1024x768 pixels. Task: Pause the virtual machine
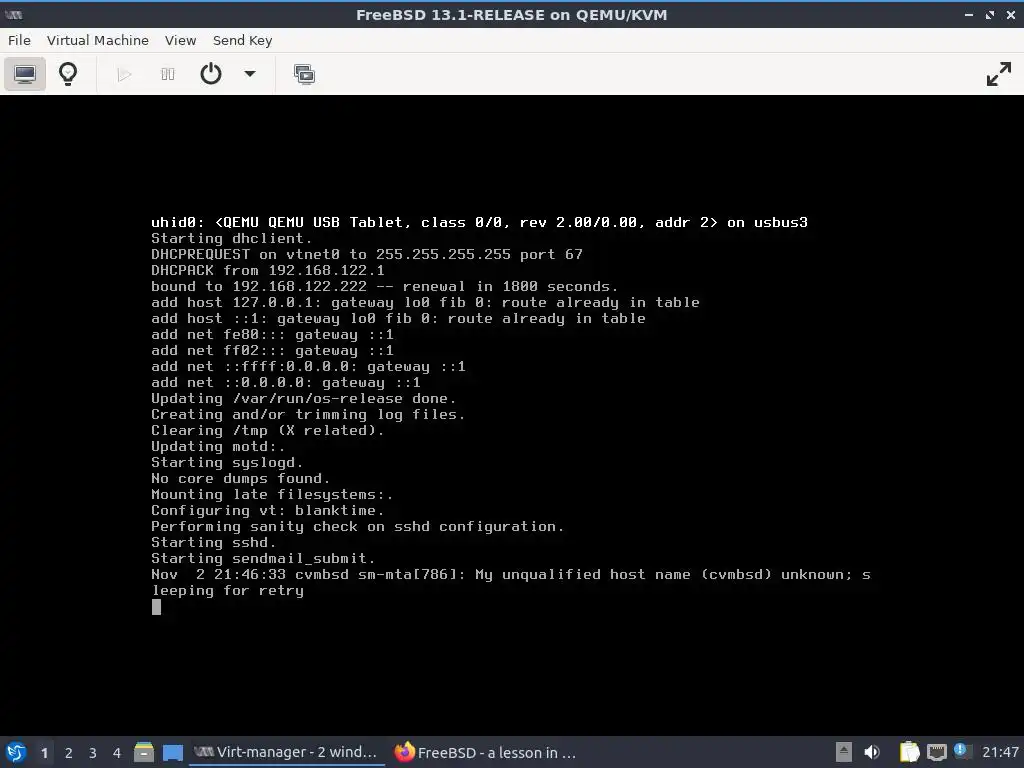click(168, 74)
